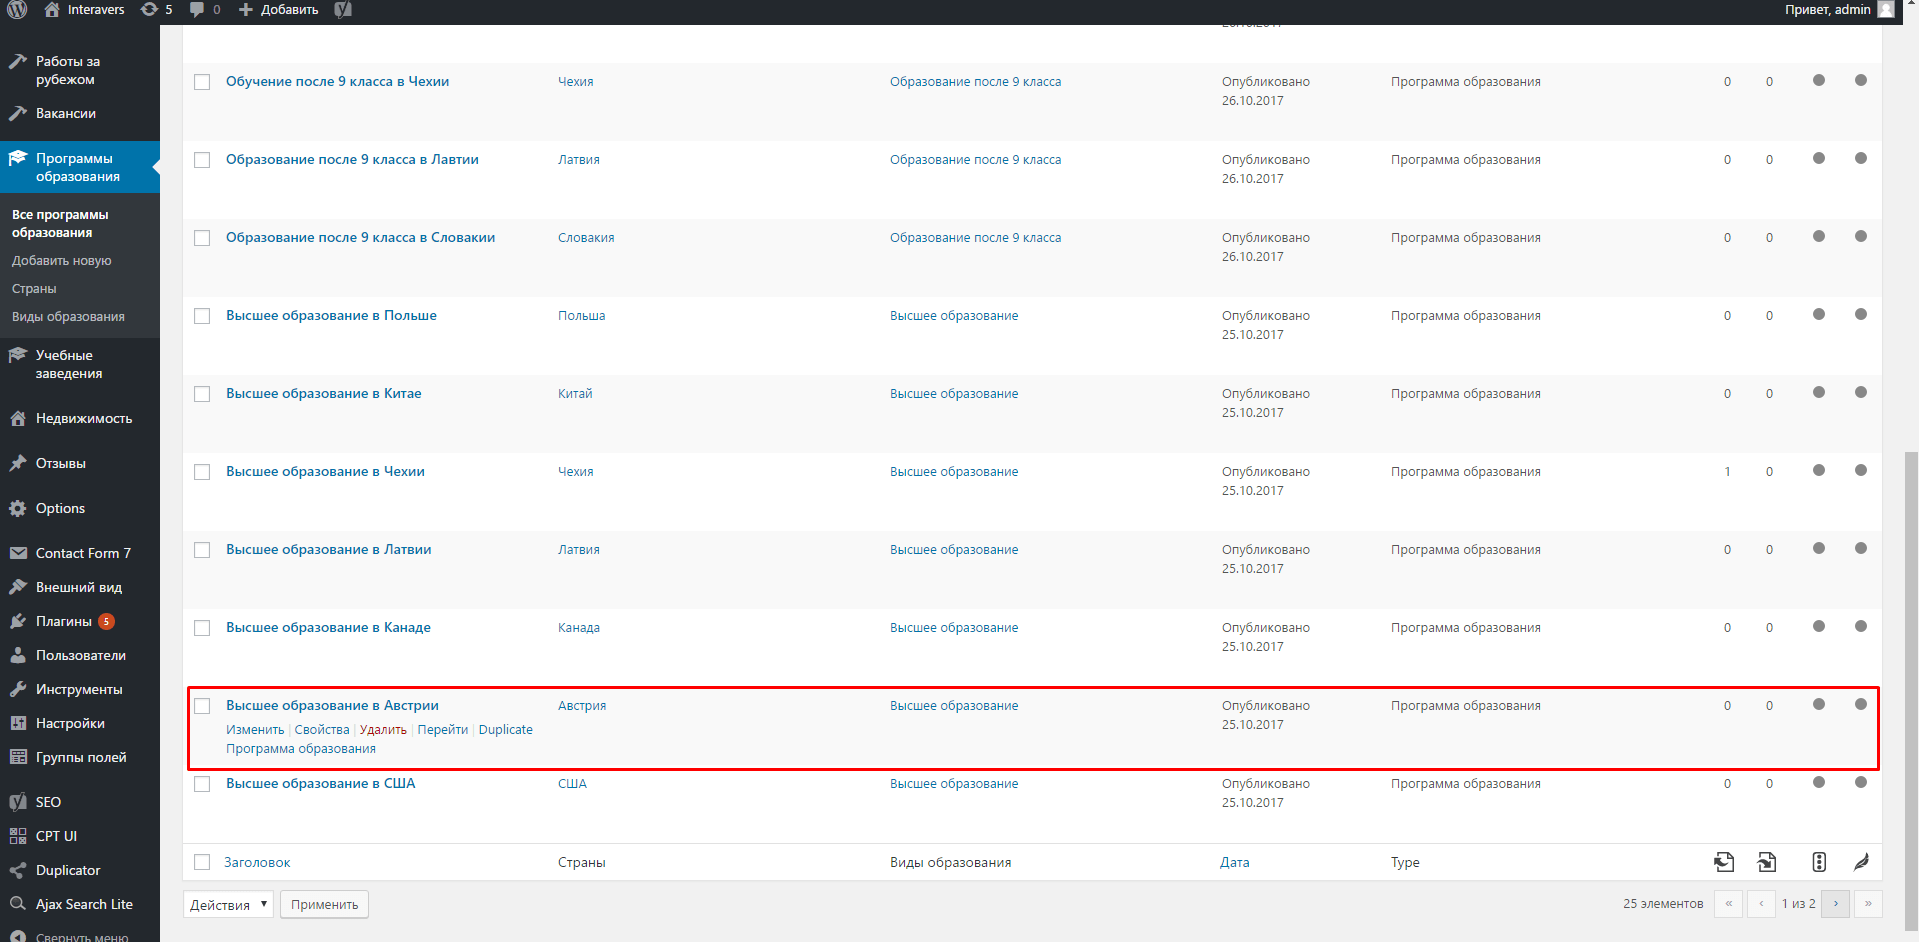Check the box for Высшее образование в Австрии
Viewport: 1919px width, 942px height.
click(x=202, y=706)
